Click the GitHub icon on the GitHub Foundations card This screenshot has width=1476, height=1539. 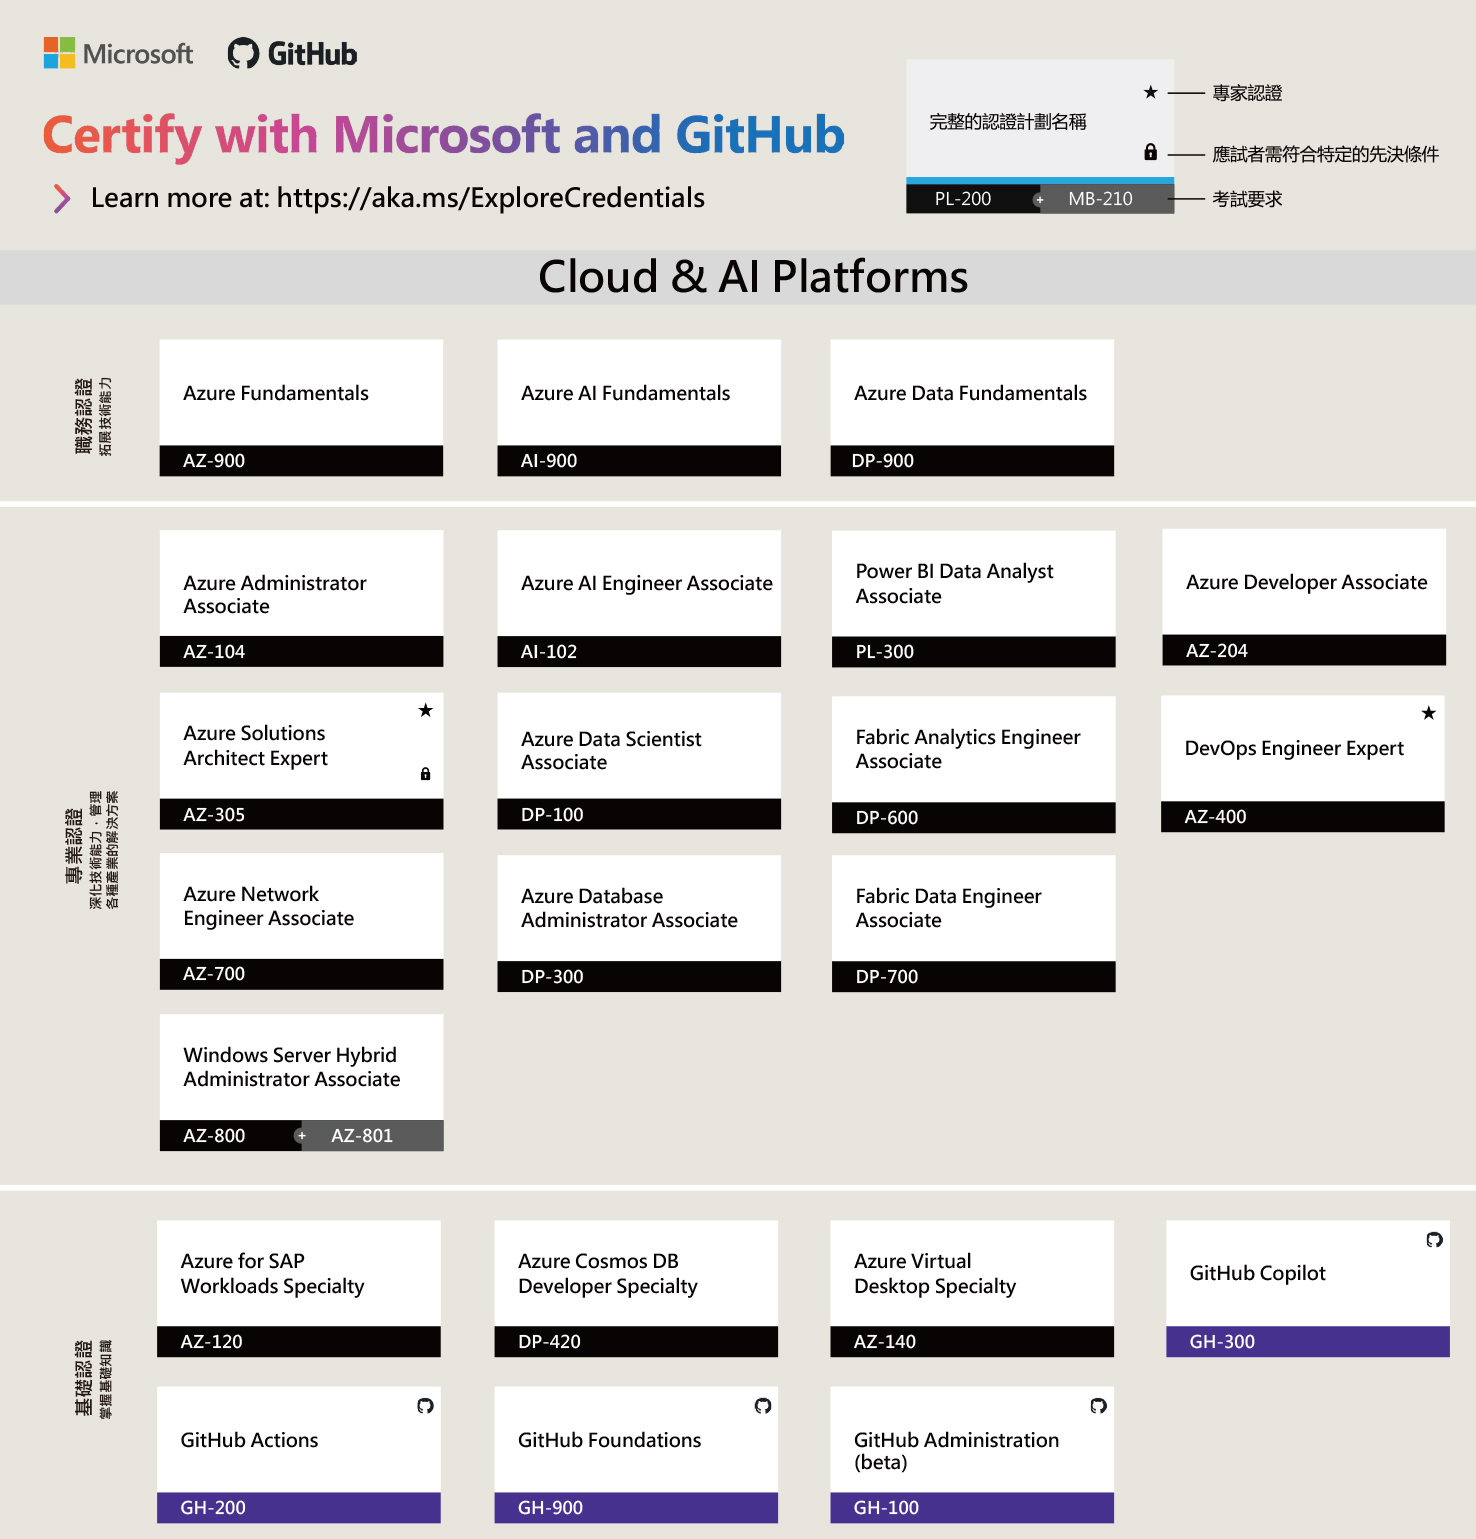point(763,1406)
